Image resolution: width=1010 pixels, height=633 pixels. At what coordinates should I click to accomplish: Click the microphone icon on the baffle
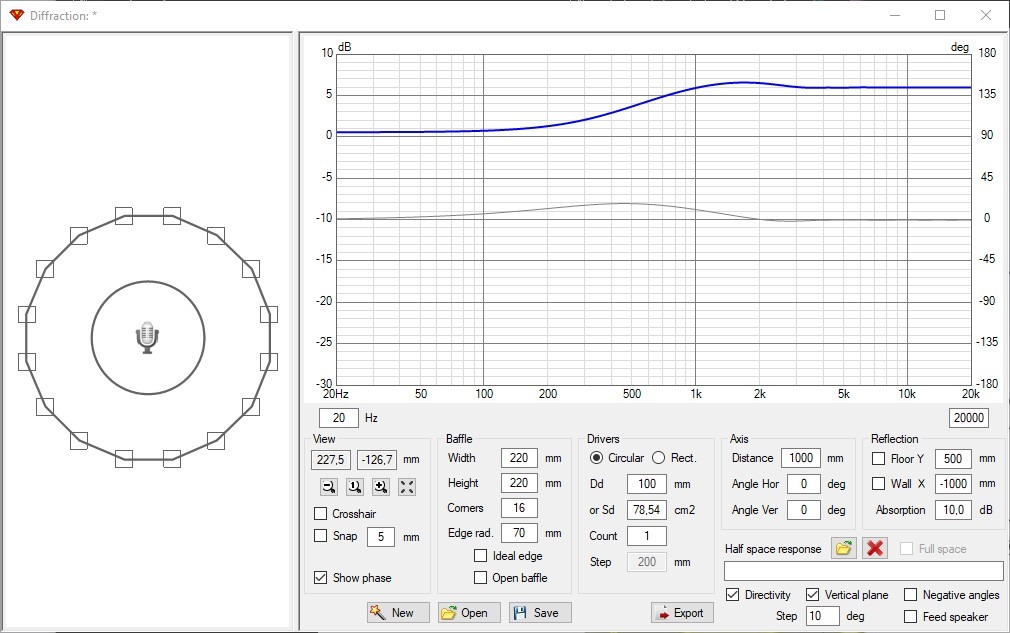click(x=148, y=337)
